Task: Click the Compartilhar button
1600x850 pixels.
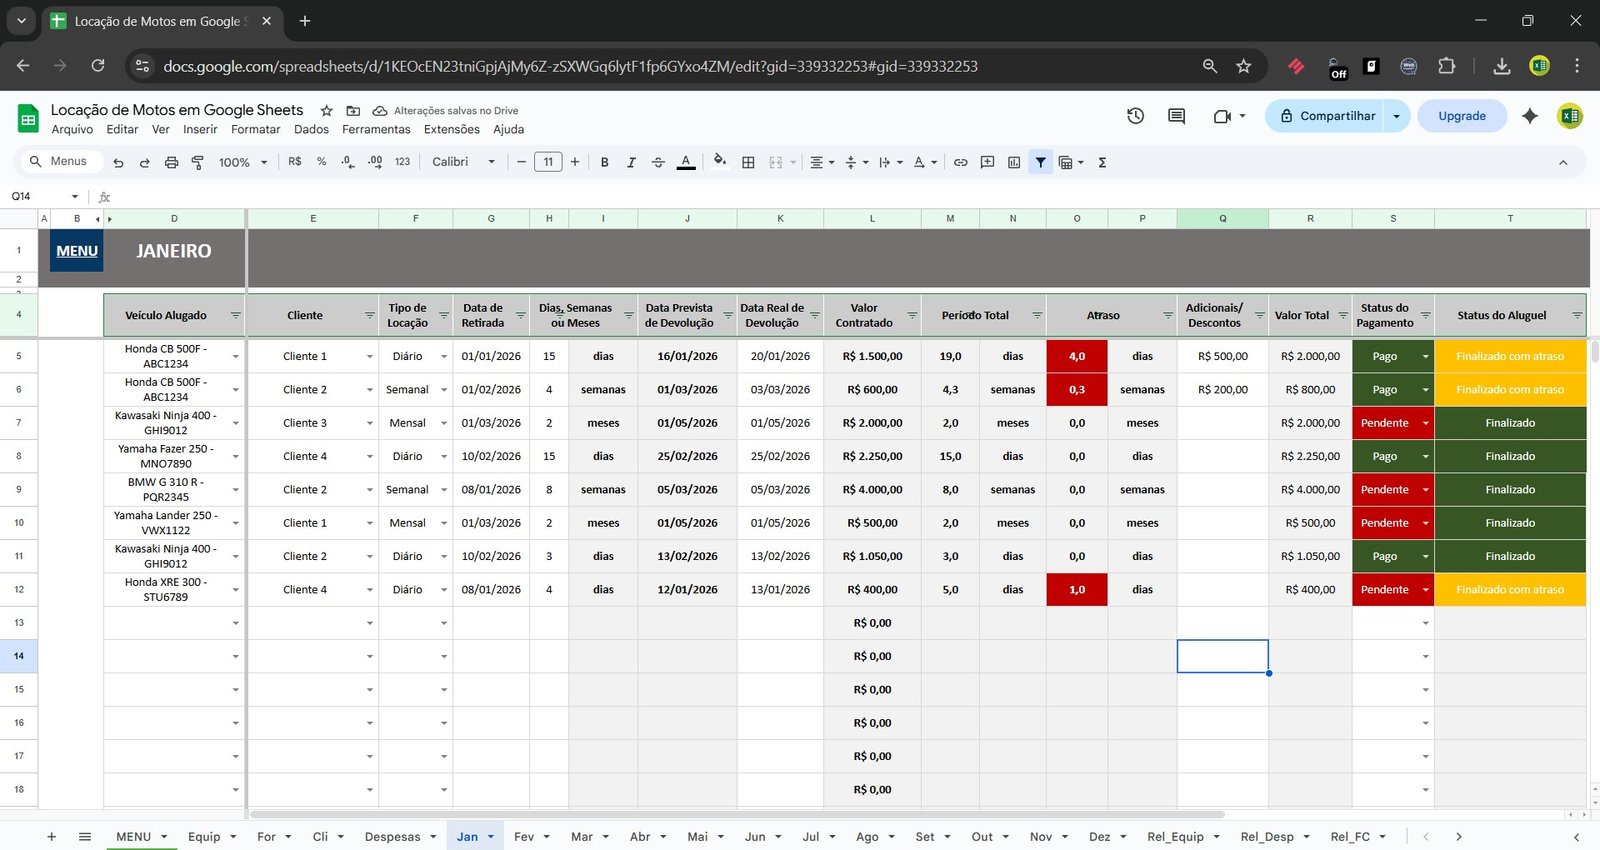Action: 1326,116
